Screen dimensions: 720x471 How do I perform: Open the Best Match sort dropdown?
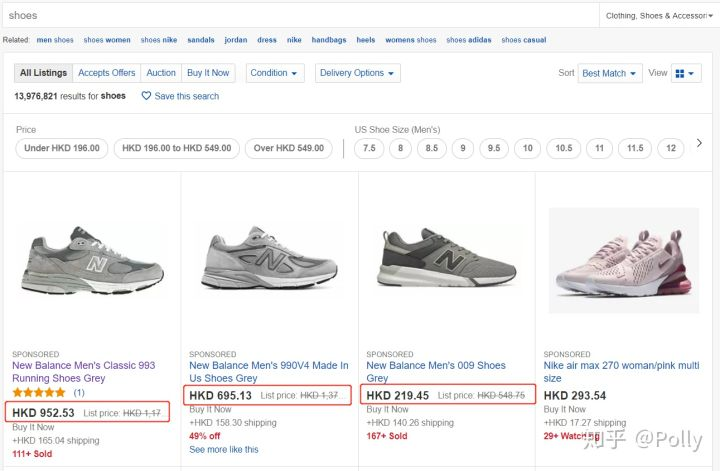(610, 73)
